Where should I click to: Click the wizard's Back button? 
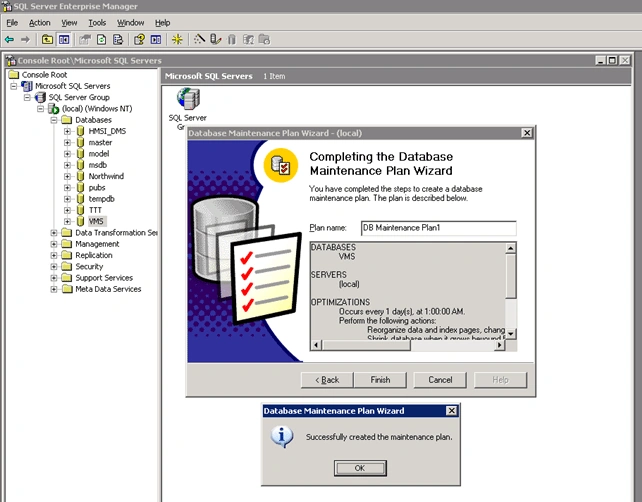327,380
